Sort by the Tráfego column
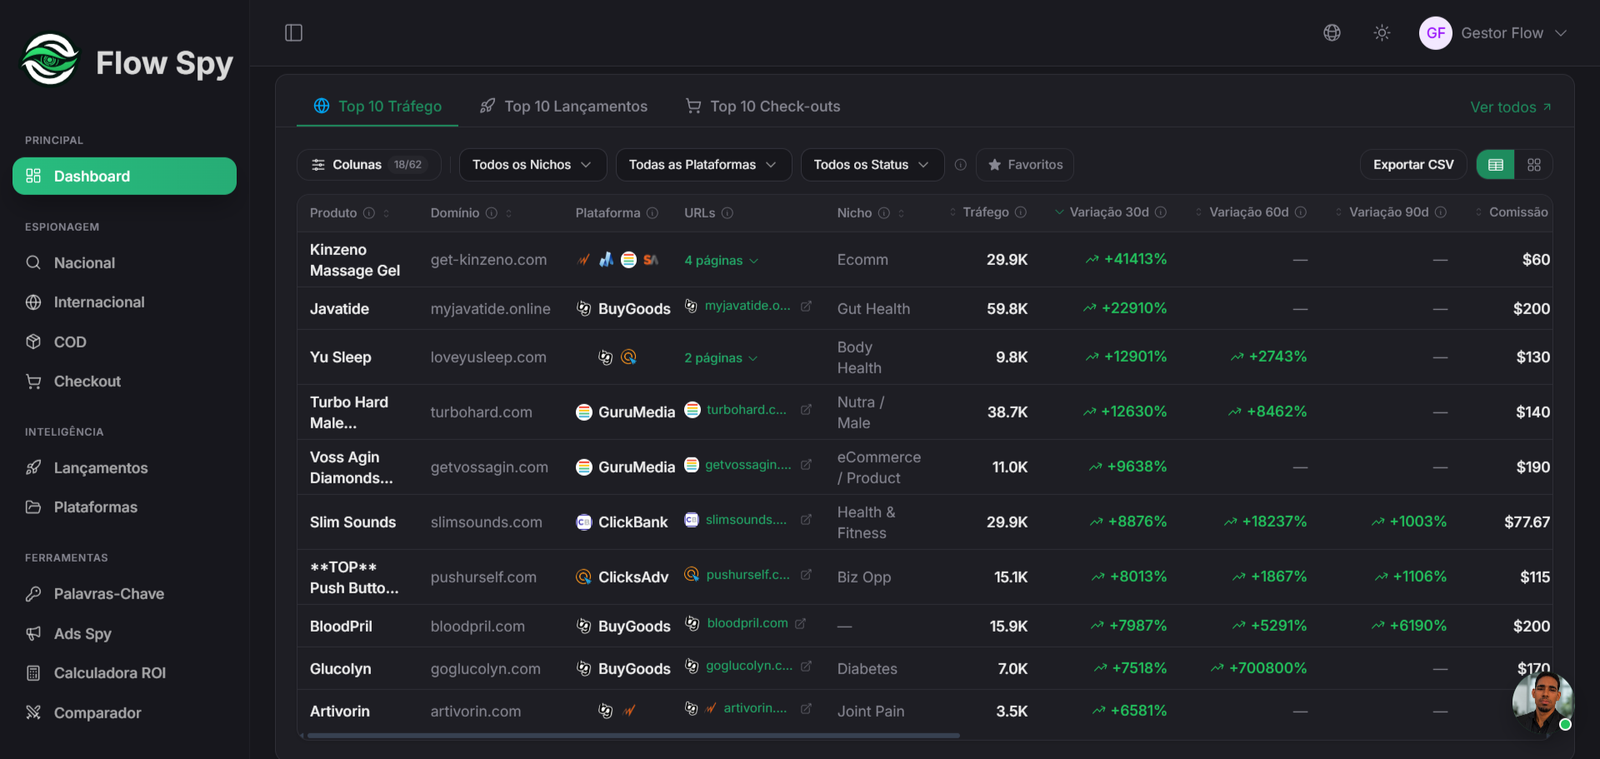 click(x=953, y=213)
